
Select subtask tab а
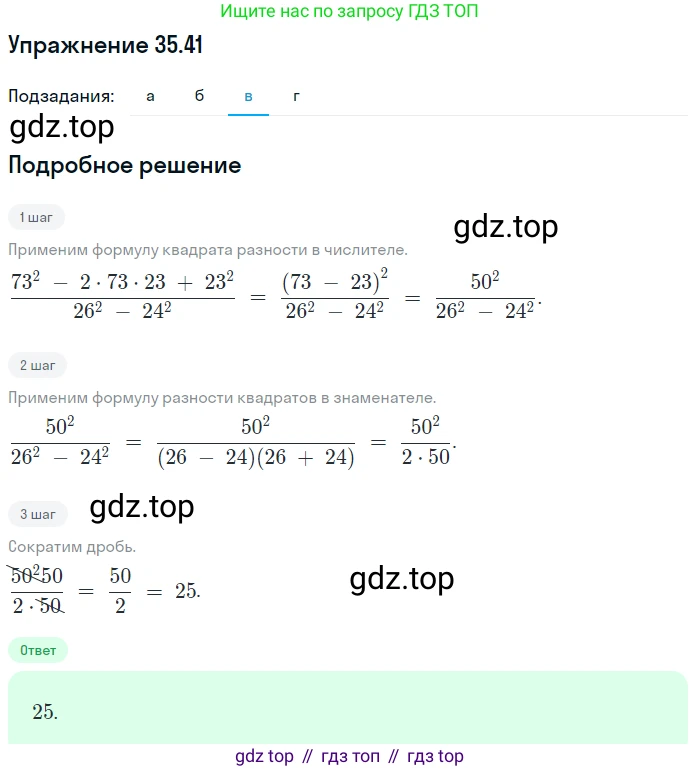pos(150,96)
